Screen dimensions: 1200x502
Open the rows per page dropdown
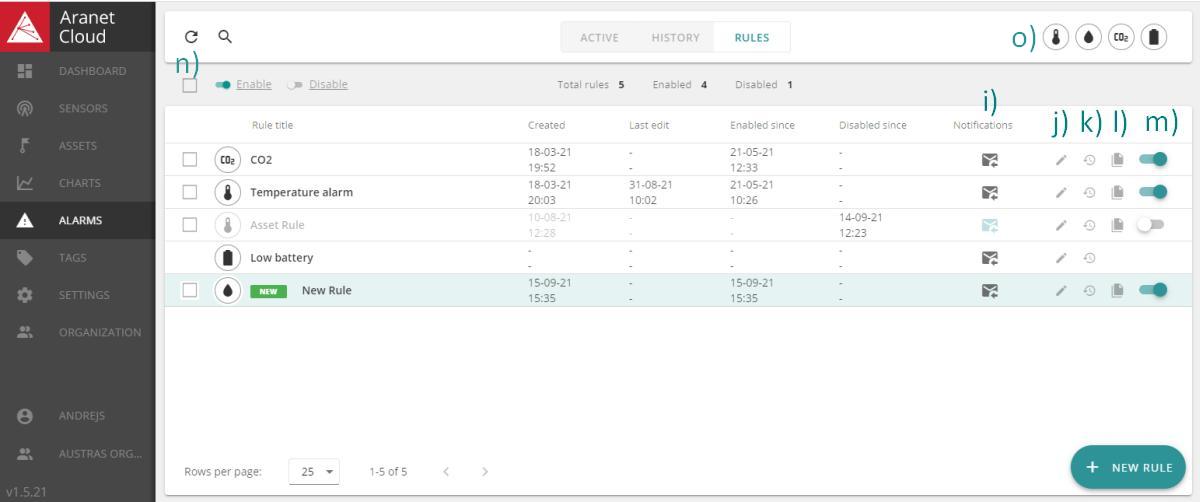tap(315, 471)
